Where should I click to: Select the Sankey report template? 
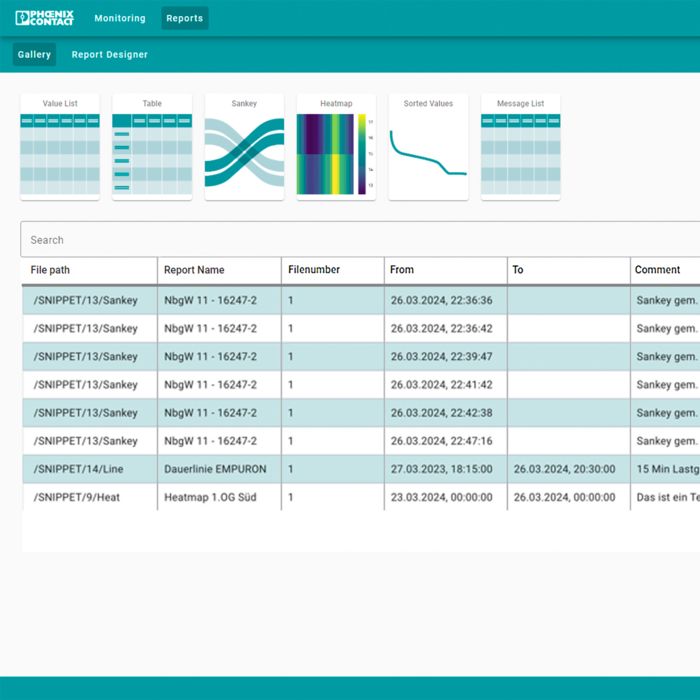click(x=244, y=147)
